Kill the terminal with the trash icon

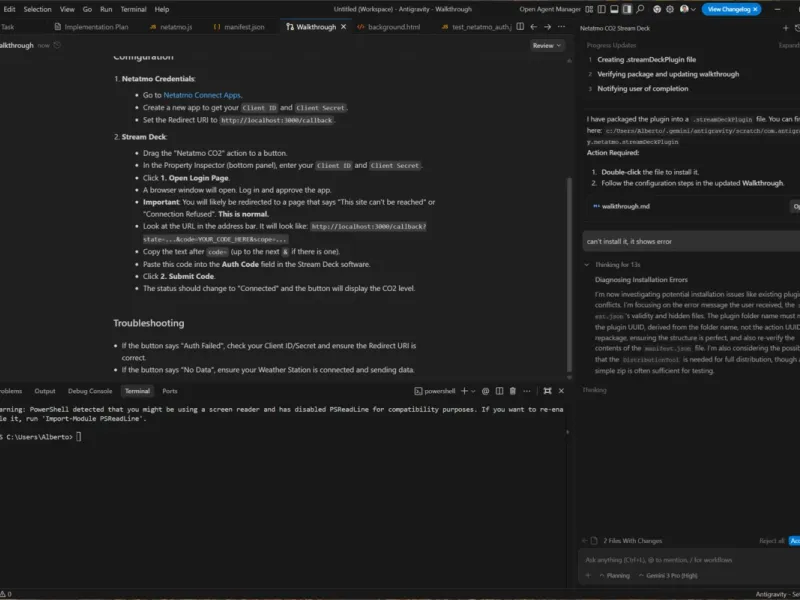(513, 391)
